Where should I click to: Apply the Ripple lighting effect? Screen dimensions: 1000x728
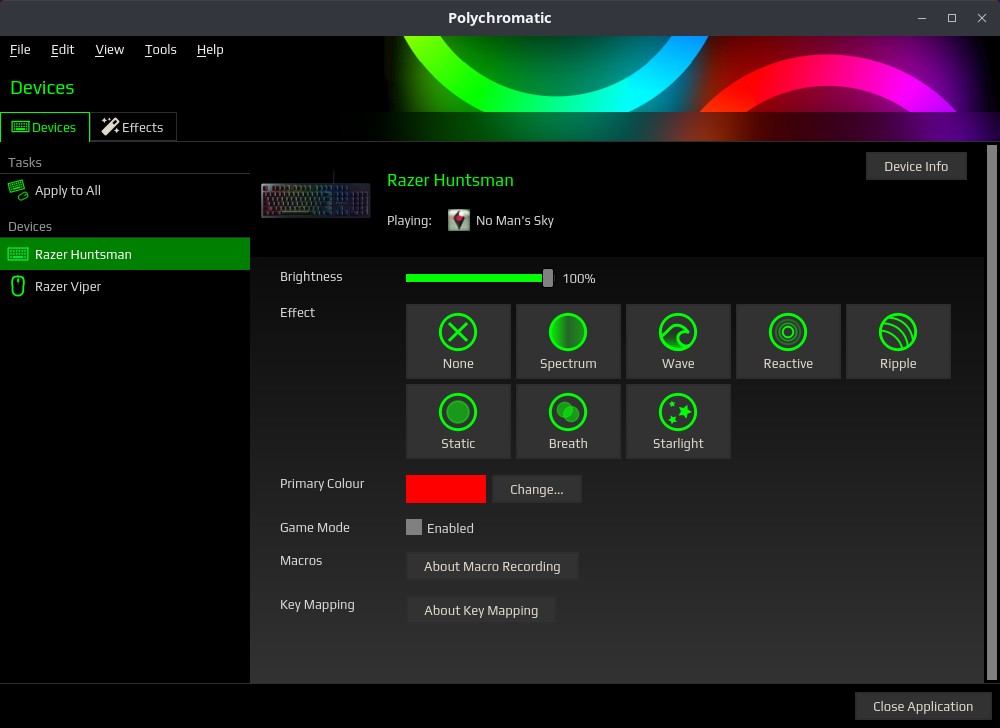point(898,341)
